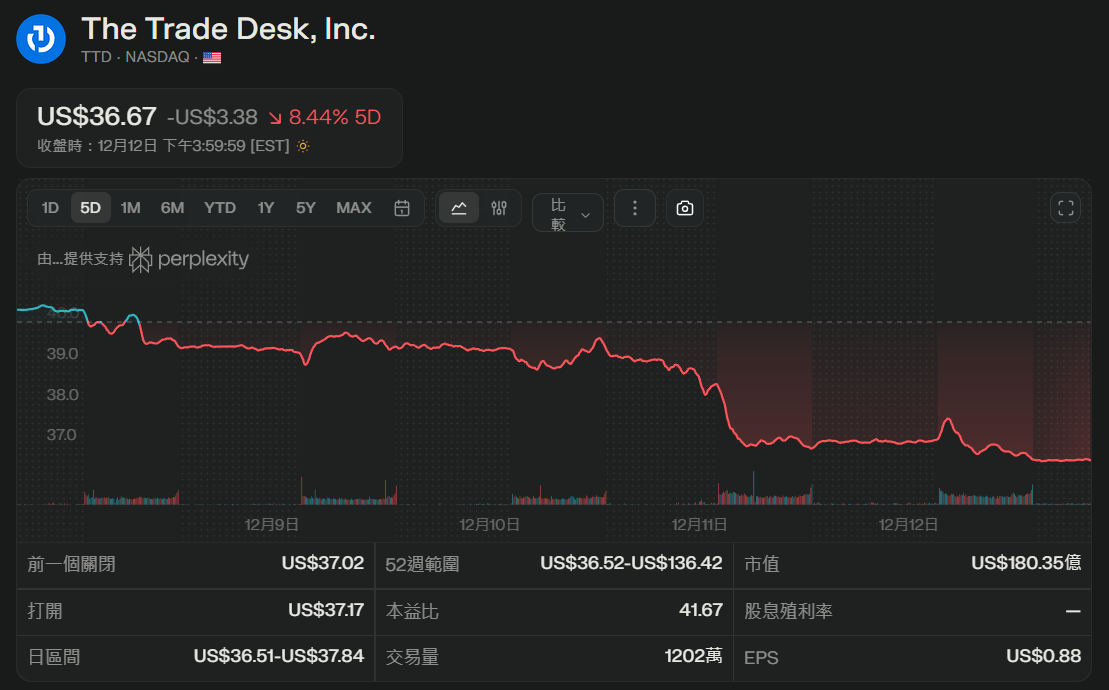Click the 本益比 label
This screenshot has height=690, width=1109.
click(412, 611)
